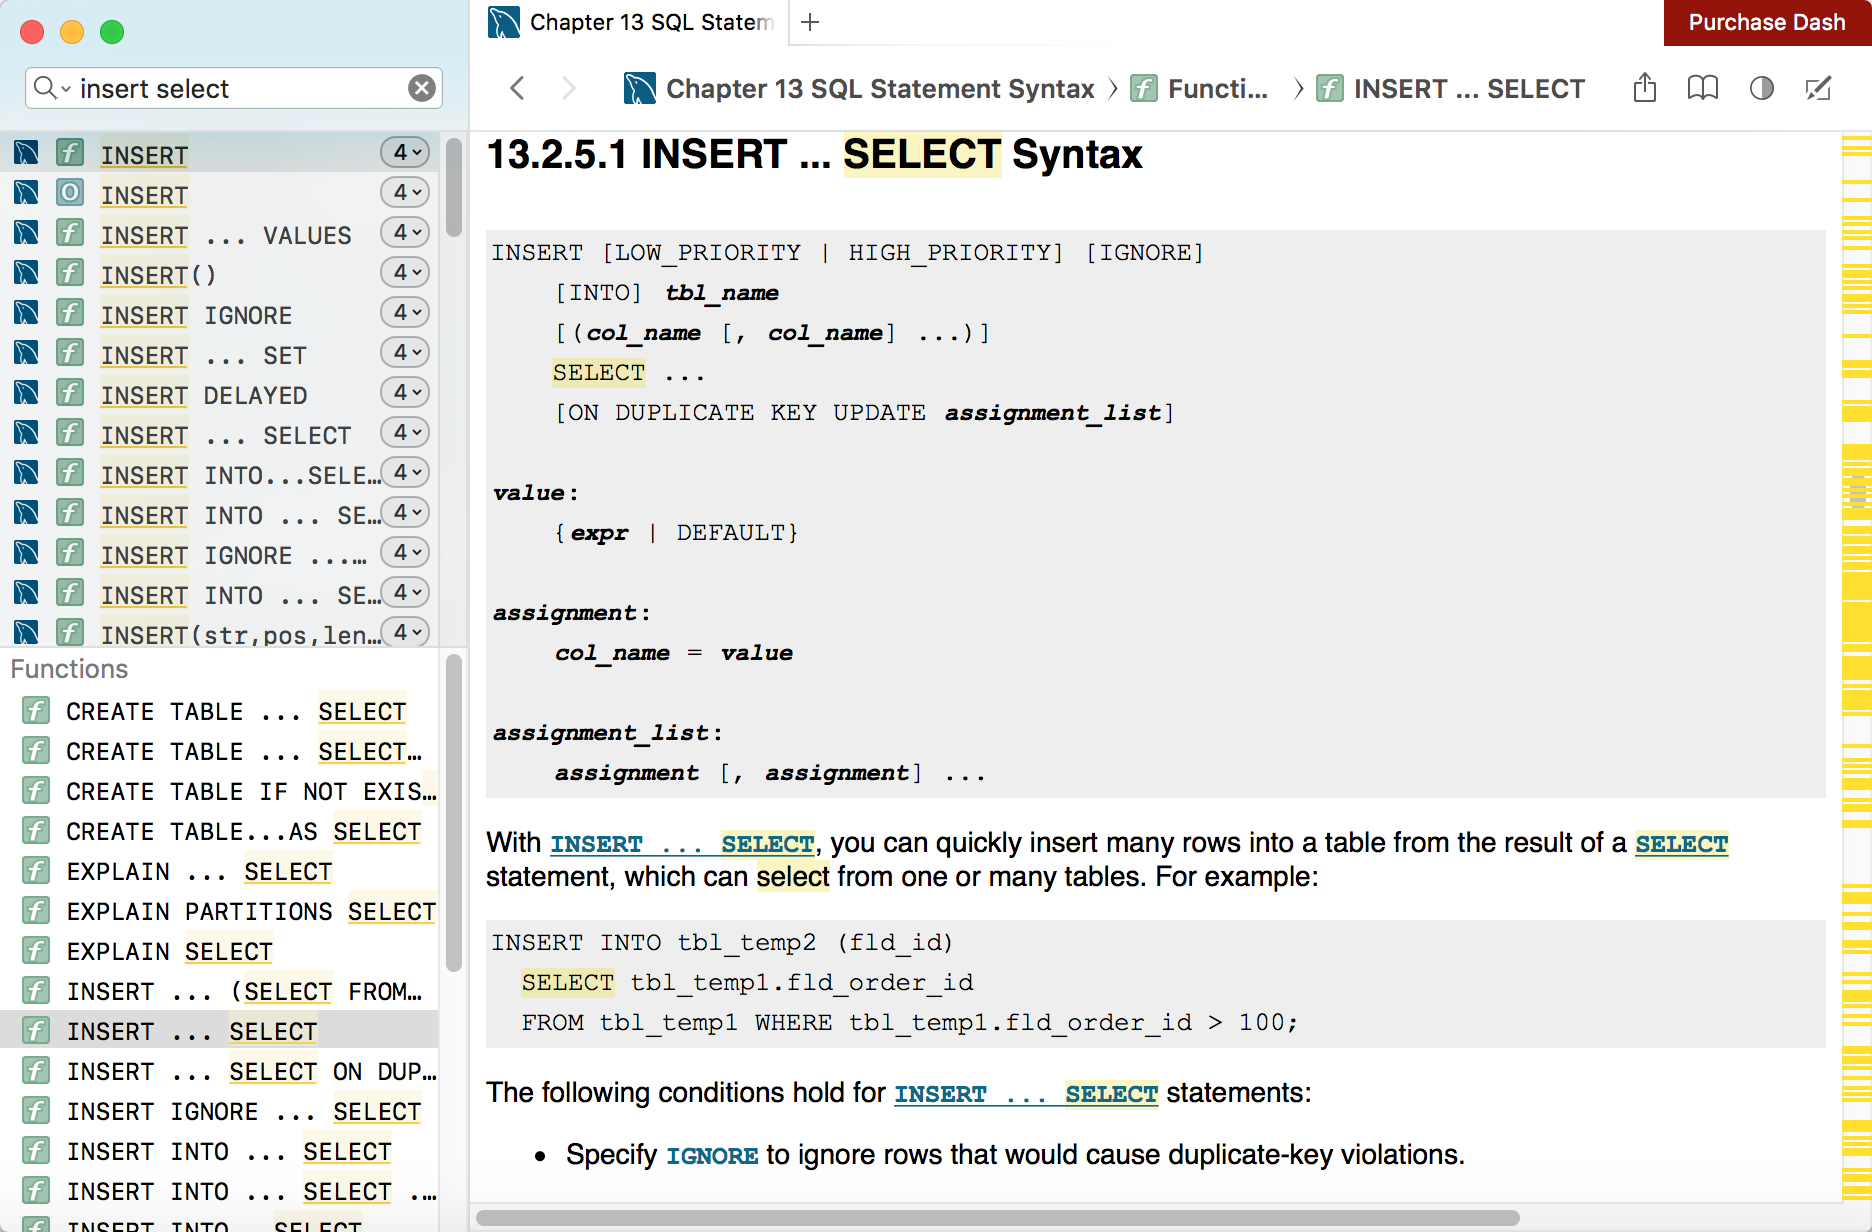Image resolution: width=1872 pixels, height=1232 pixels.
Task: Expand the count dropdown for INSERT DELAYED
Action: click(x=405, y=392)
